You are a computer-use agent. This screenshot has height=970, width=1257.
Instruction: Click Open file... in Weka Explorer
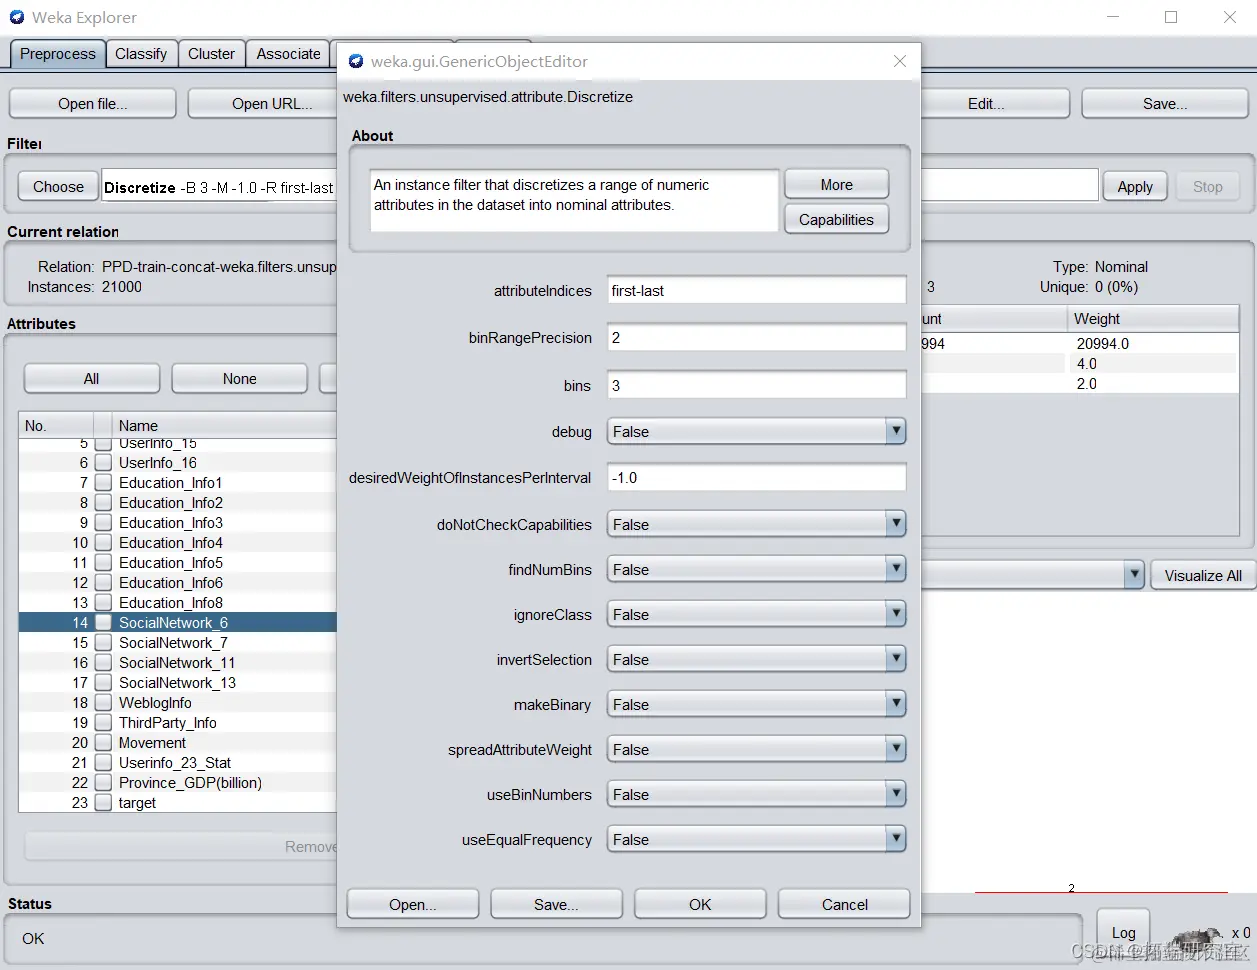pos(92,103)
